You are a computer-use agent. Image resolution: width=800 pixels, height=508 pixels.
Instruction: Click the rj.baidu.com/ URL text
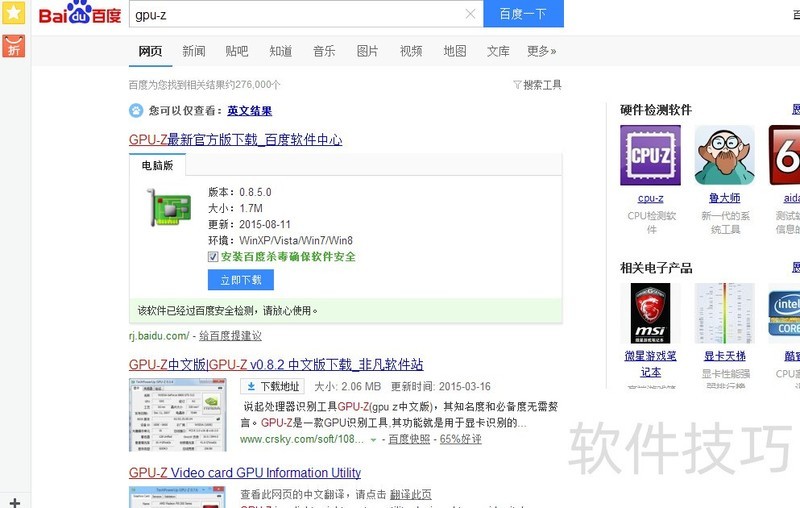pos(159,336)
